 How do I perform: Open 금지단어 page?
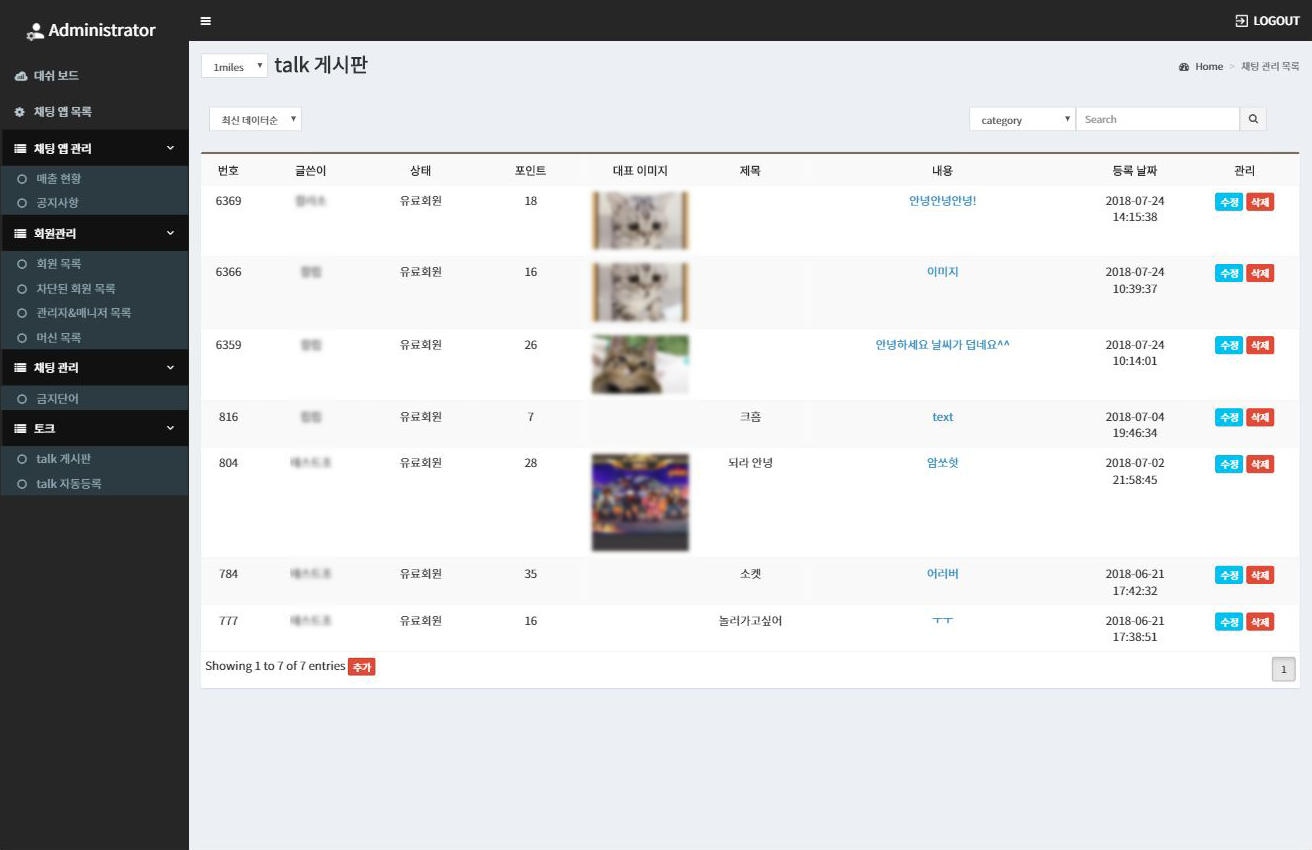pos(57,398)
